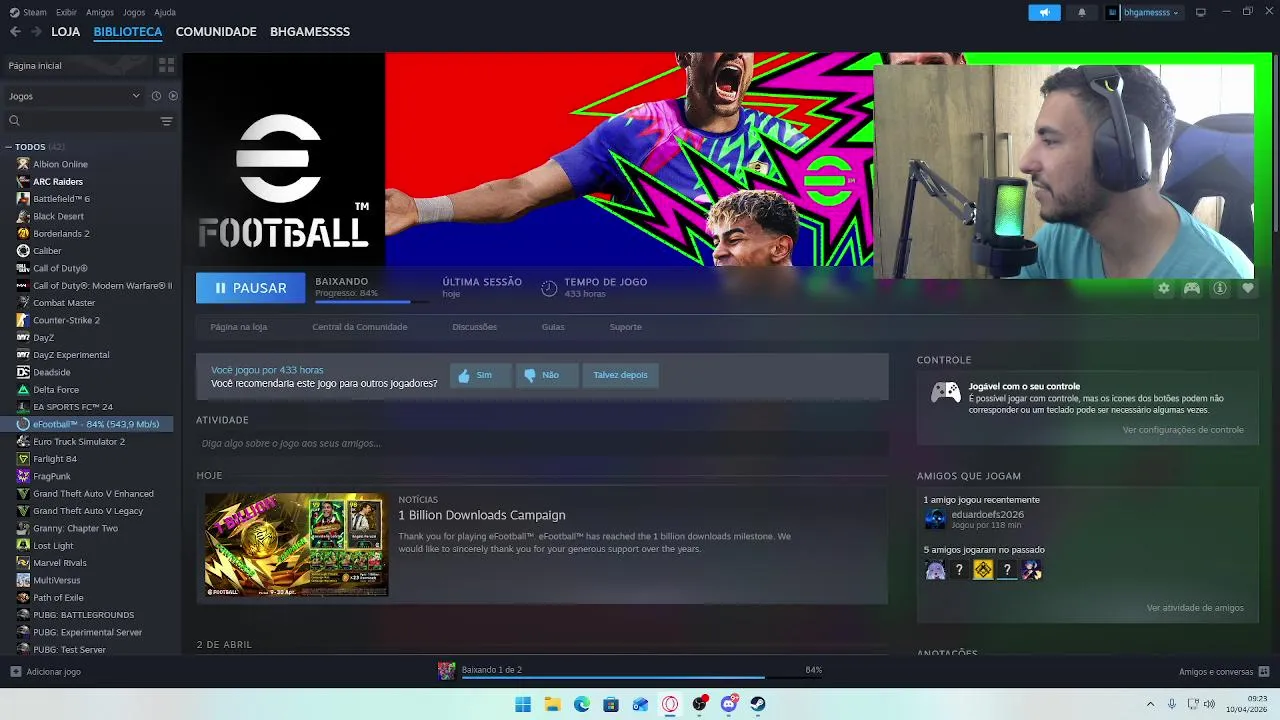The image size is (1280, 720).
Task: Open 1 Billion Downloads Campaign headline
Action: click(482, 515)
